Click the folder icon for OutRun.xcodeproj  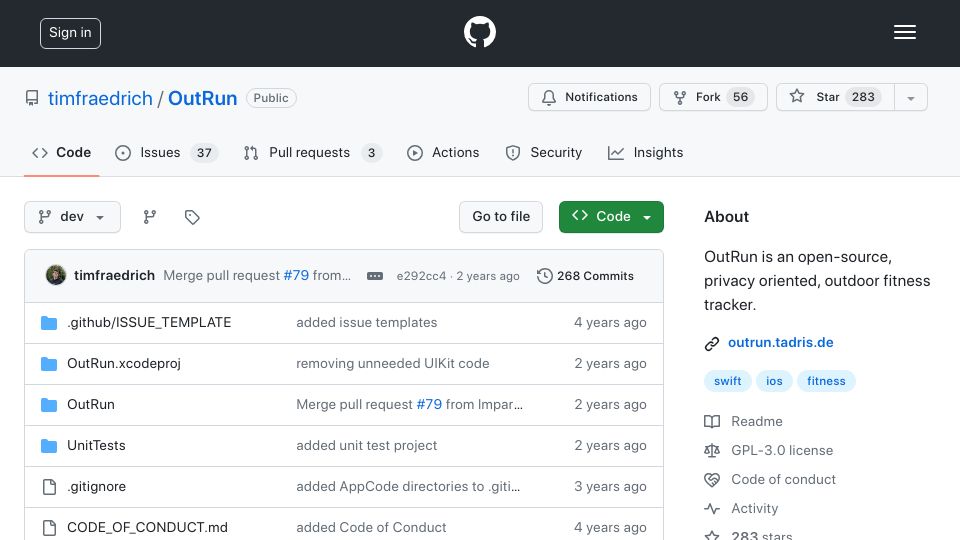[x=49, y=364]
